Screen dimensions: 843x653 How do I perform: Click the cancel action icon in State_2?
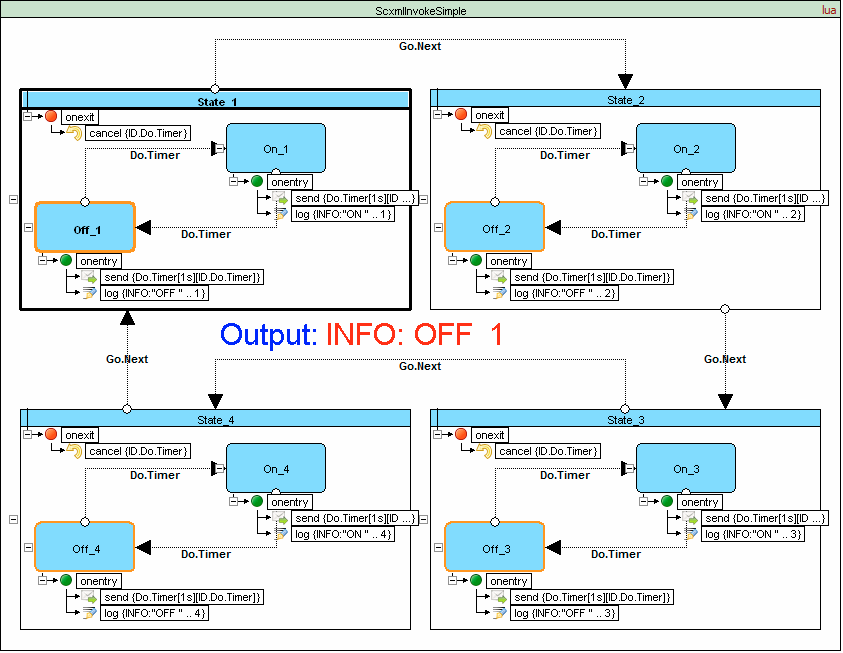pos(484,132)
